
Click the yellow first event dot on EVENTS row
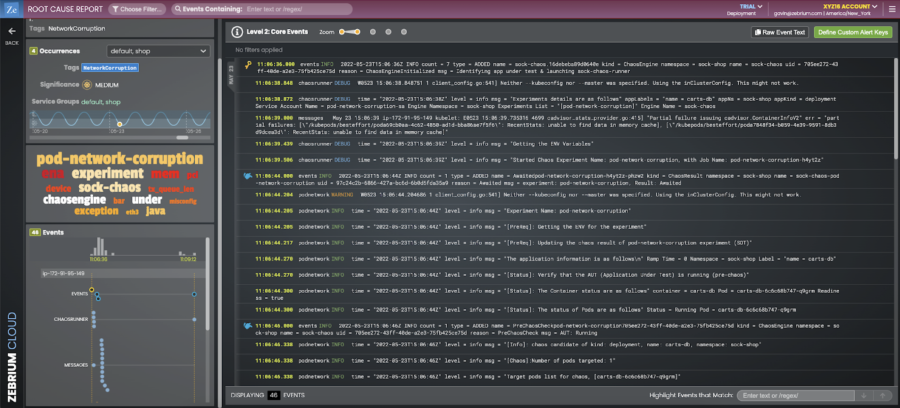[92, 290]
